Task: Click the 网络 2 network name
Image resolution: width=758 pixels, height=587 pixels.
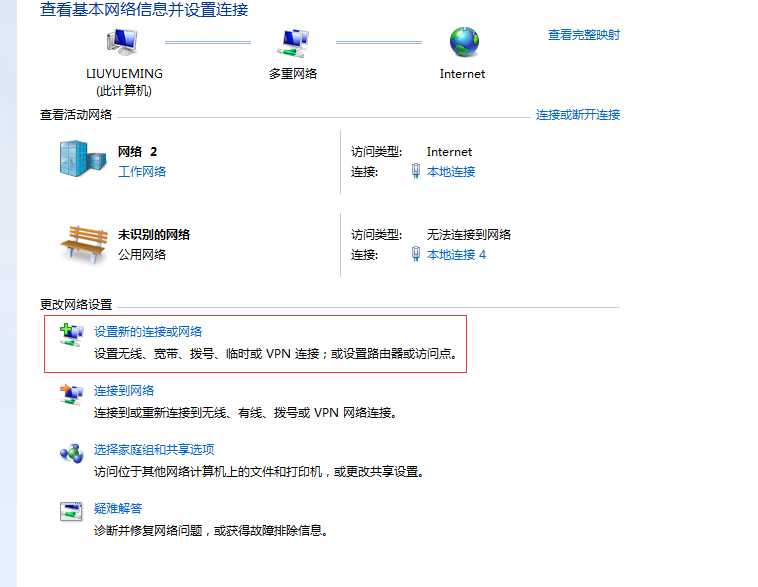Action: coord(137,151)
